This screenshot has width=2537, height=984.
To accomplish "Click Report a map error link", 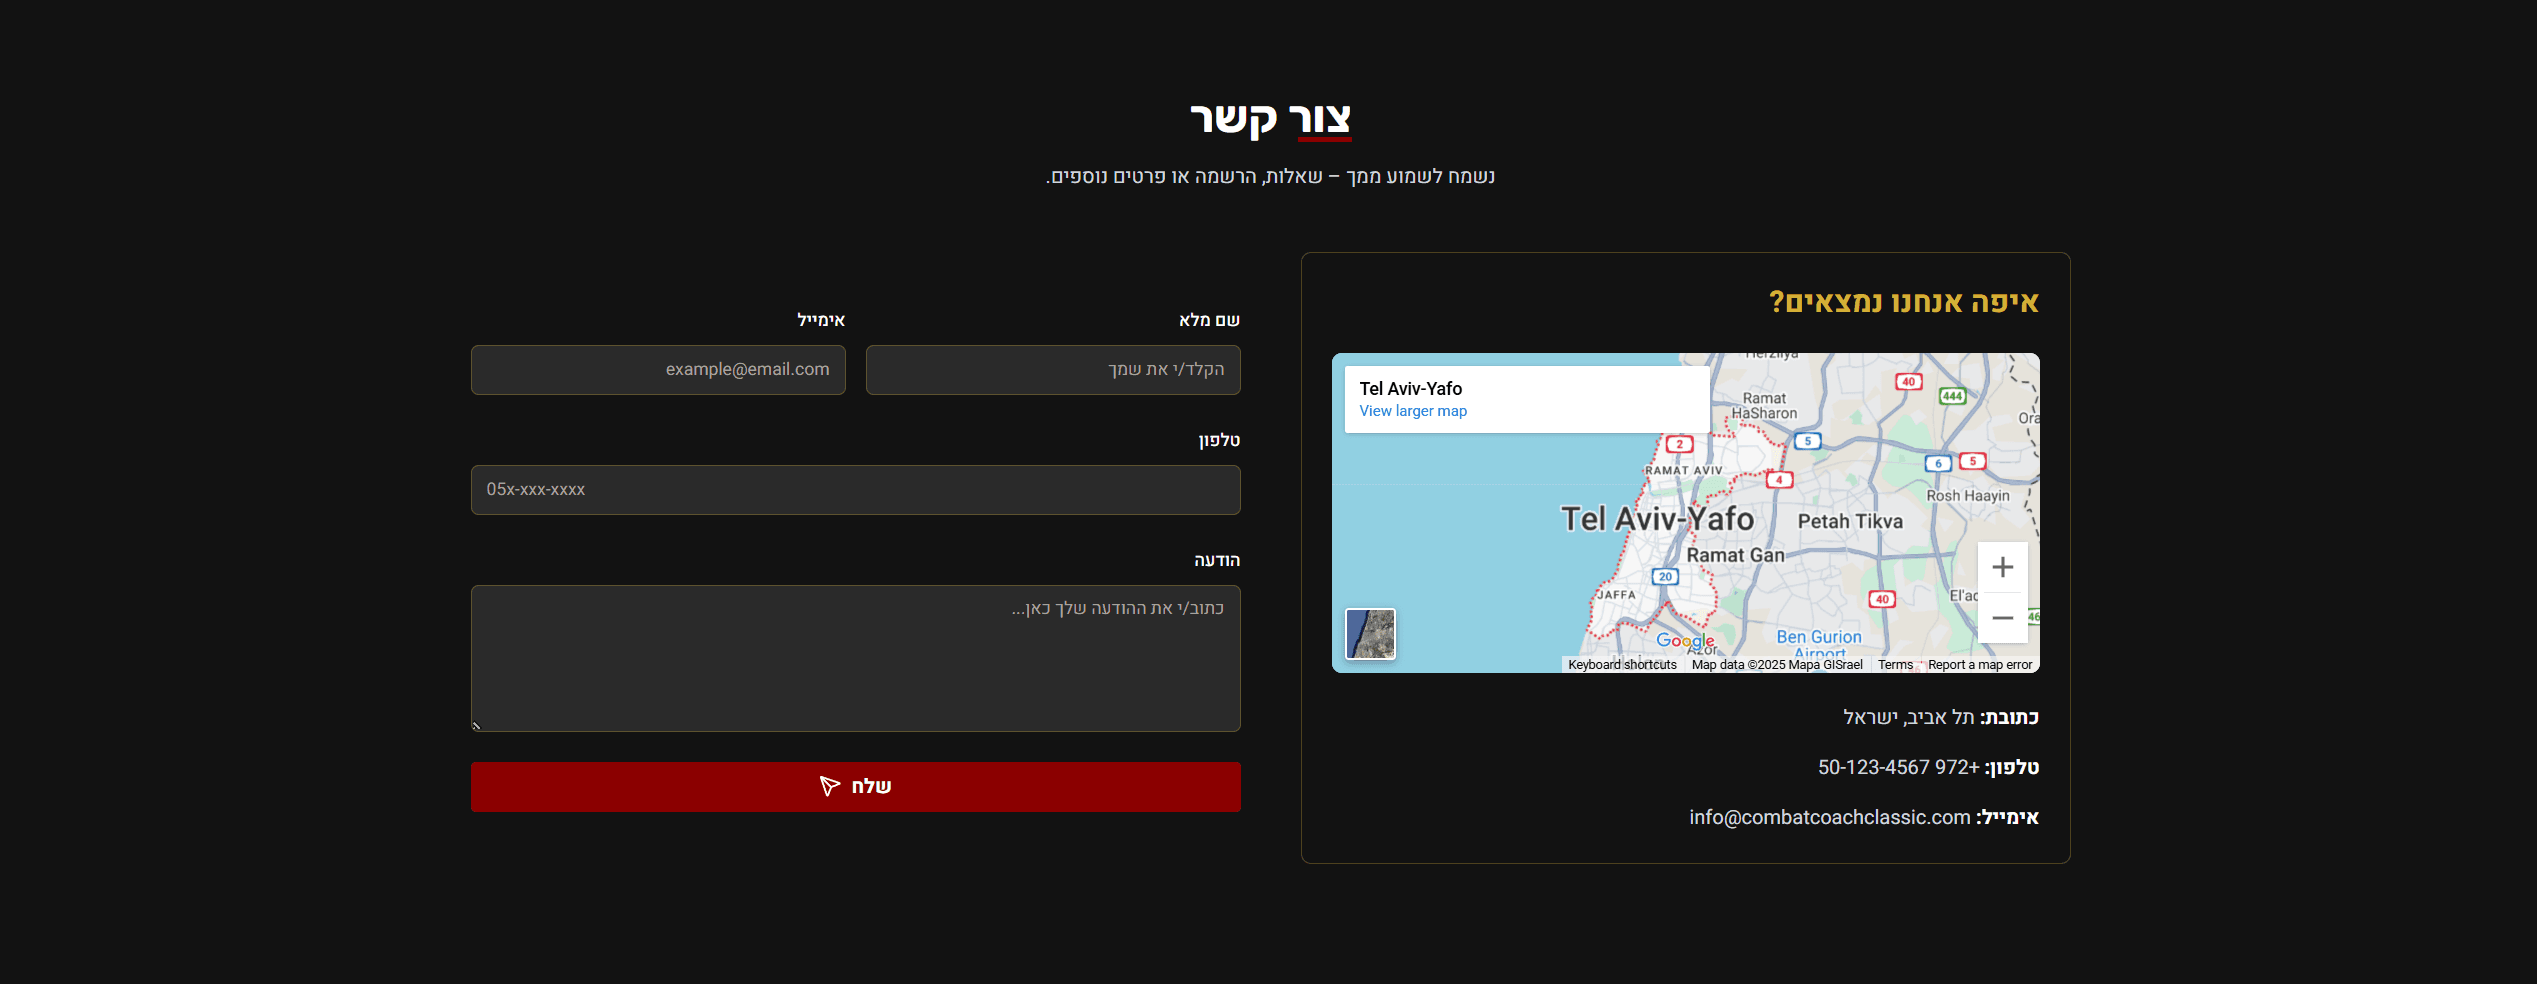I will [x=1980, y=665].
